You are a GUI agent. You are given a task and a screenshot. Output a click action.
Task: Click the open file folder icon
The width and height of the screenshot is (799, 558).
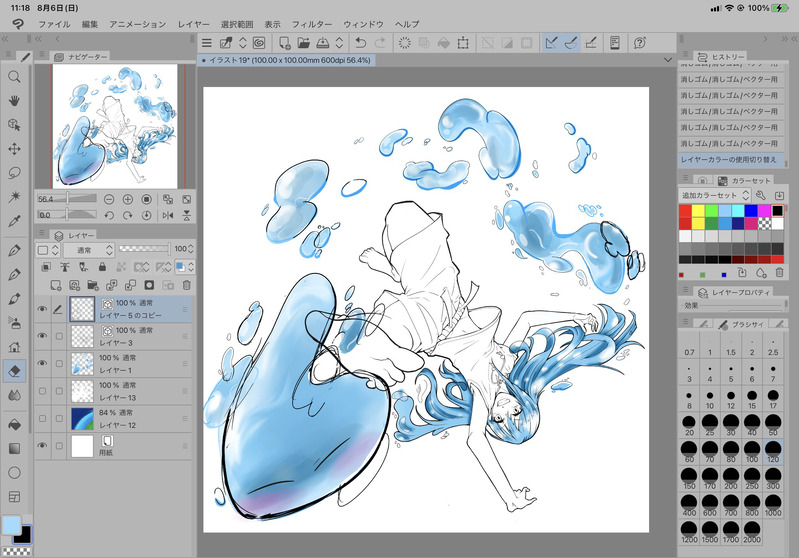pos(303,43)
